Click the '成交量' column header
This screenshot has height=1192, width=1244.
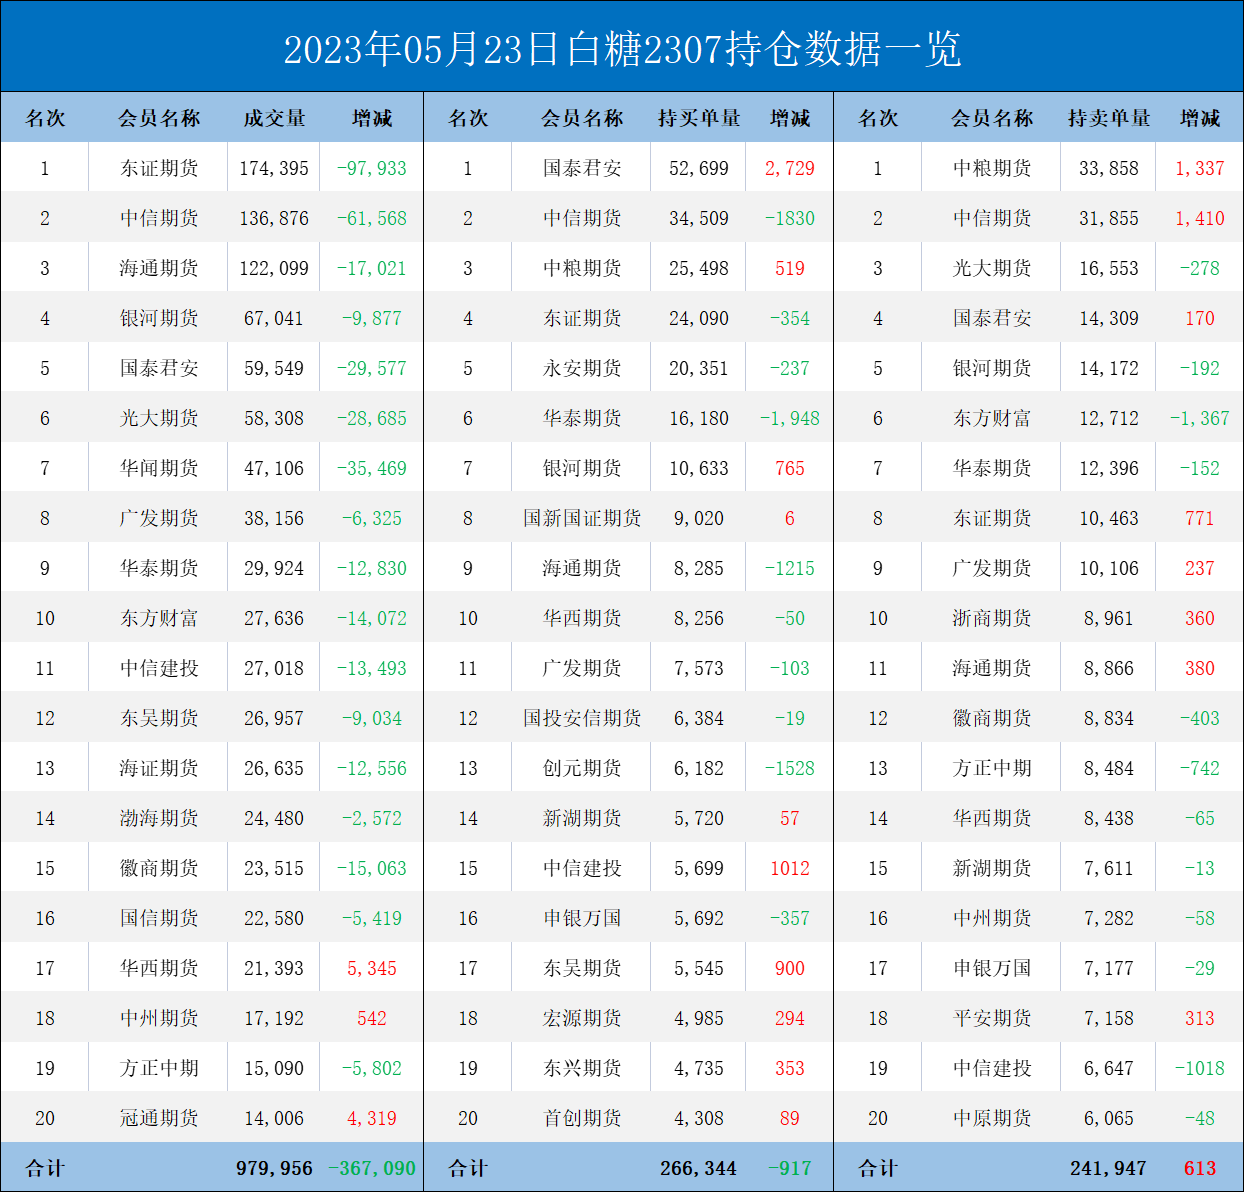tap(274, 118)
